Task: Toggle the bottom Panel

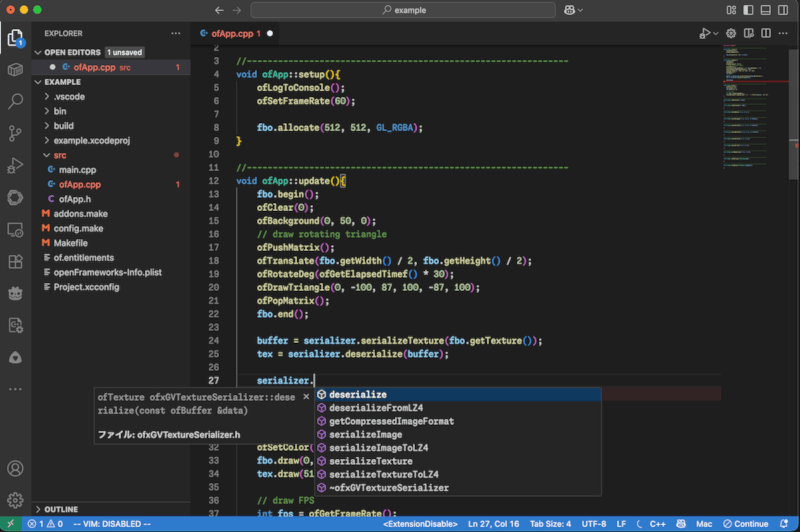Action: (765, 10)
